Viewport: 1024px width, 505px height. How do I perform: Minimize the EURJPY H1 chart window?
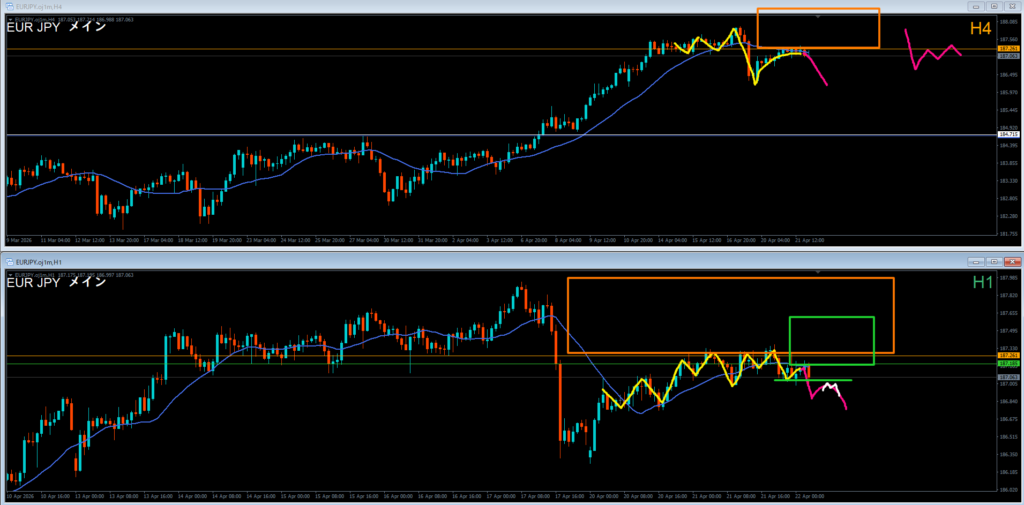tap(978, 261)
